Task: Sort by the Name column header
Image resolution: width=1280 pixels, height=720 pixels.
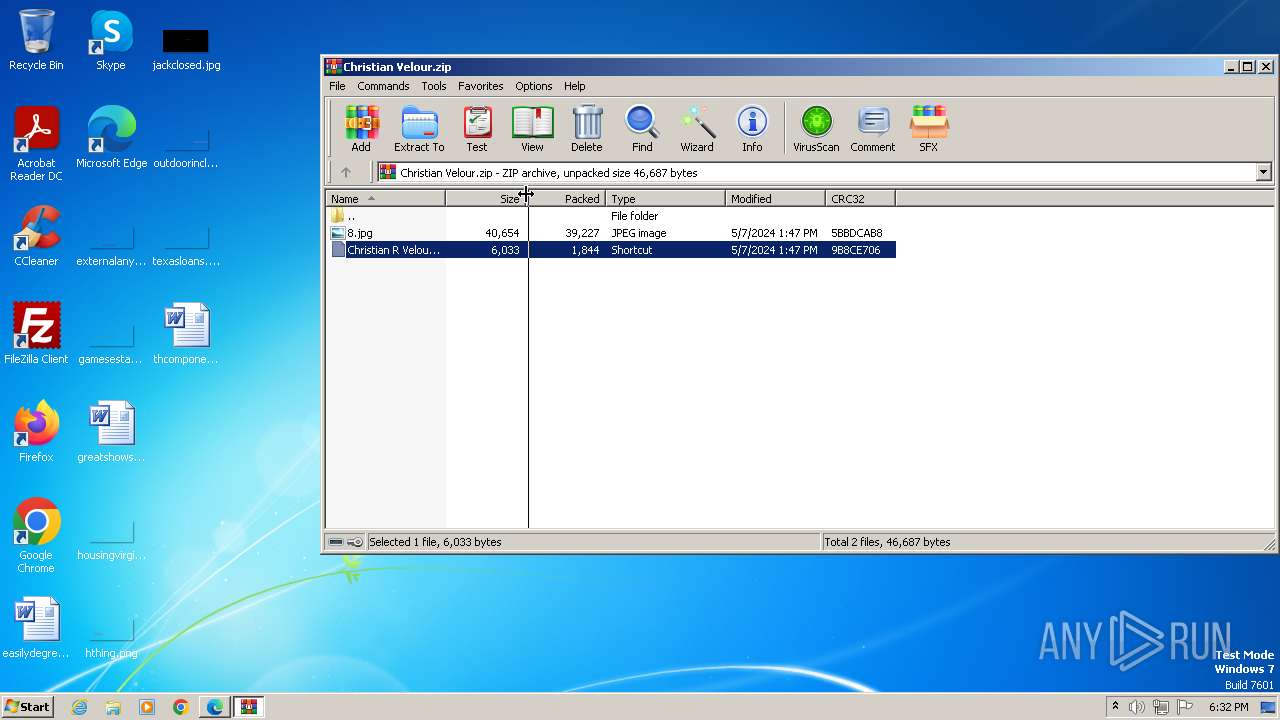Action: (386, 199)
